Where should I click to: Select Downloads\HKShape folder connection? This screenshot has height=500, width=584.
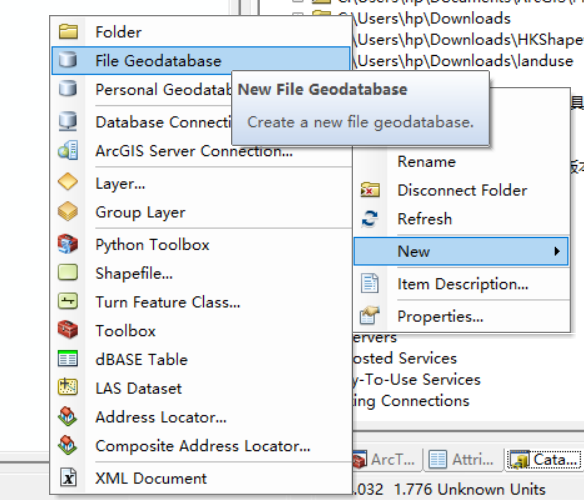pos(467,39)
